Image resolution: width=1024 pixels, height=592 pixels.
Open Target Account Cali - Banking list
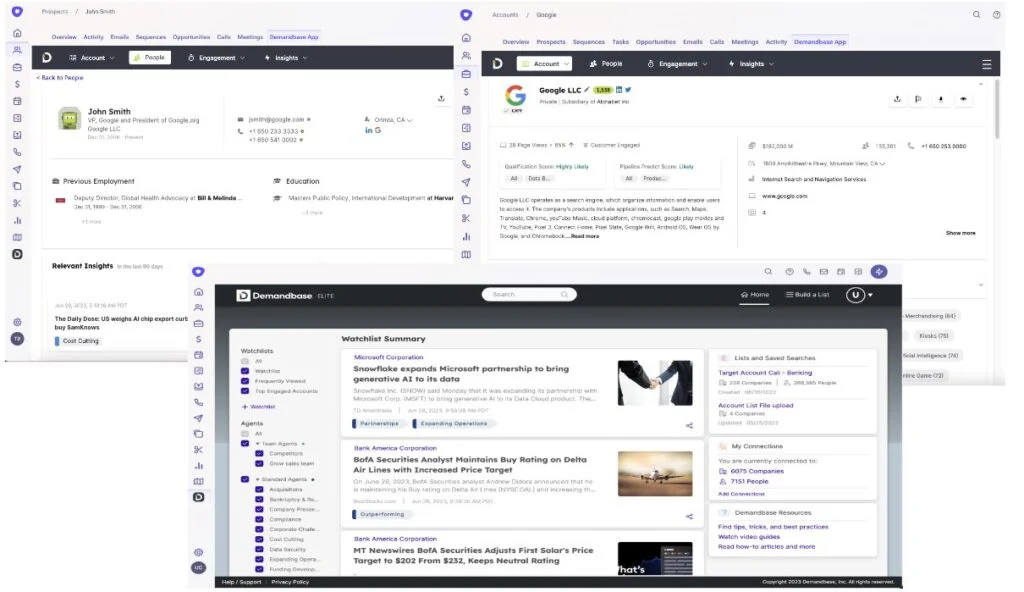765,372
